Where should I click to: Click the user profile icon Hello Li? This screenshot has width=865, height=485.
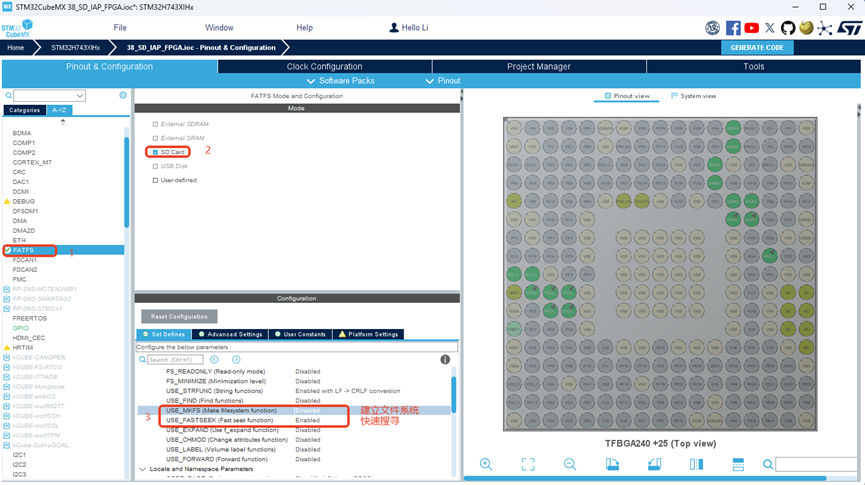tap(394, 28)
